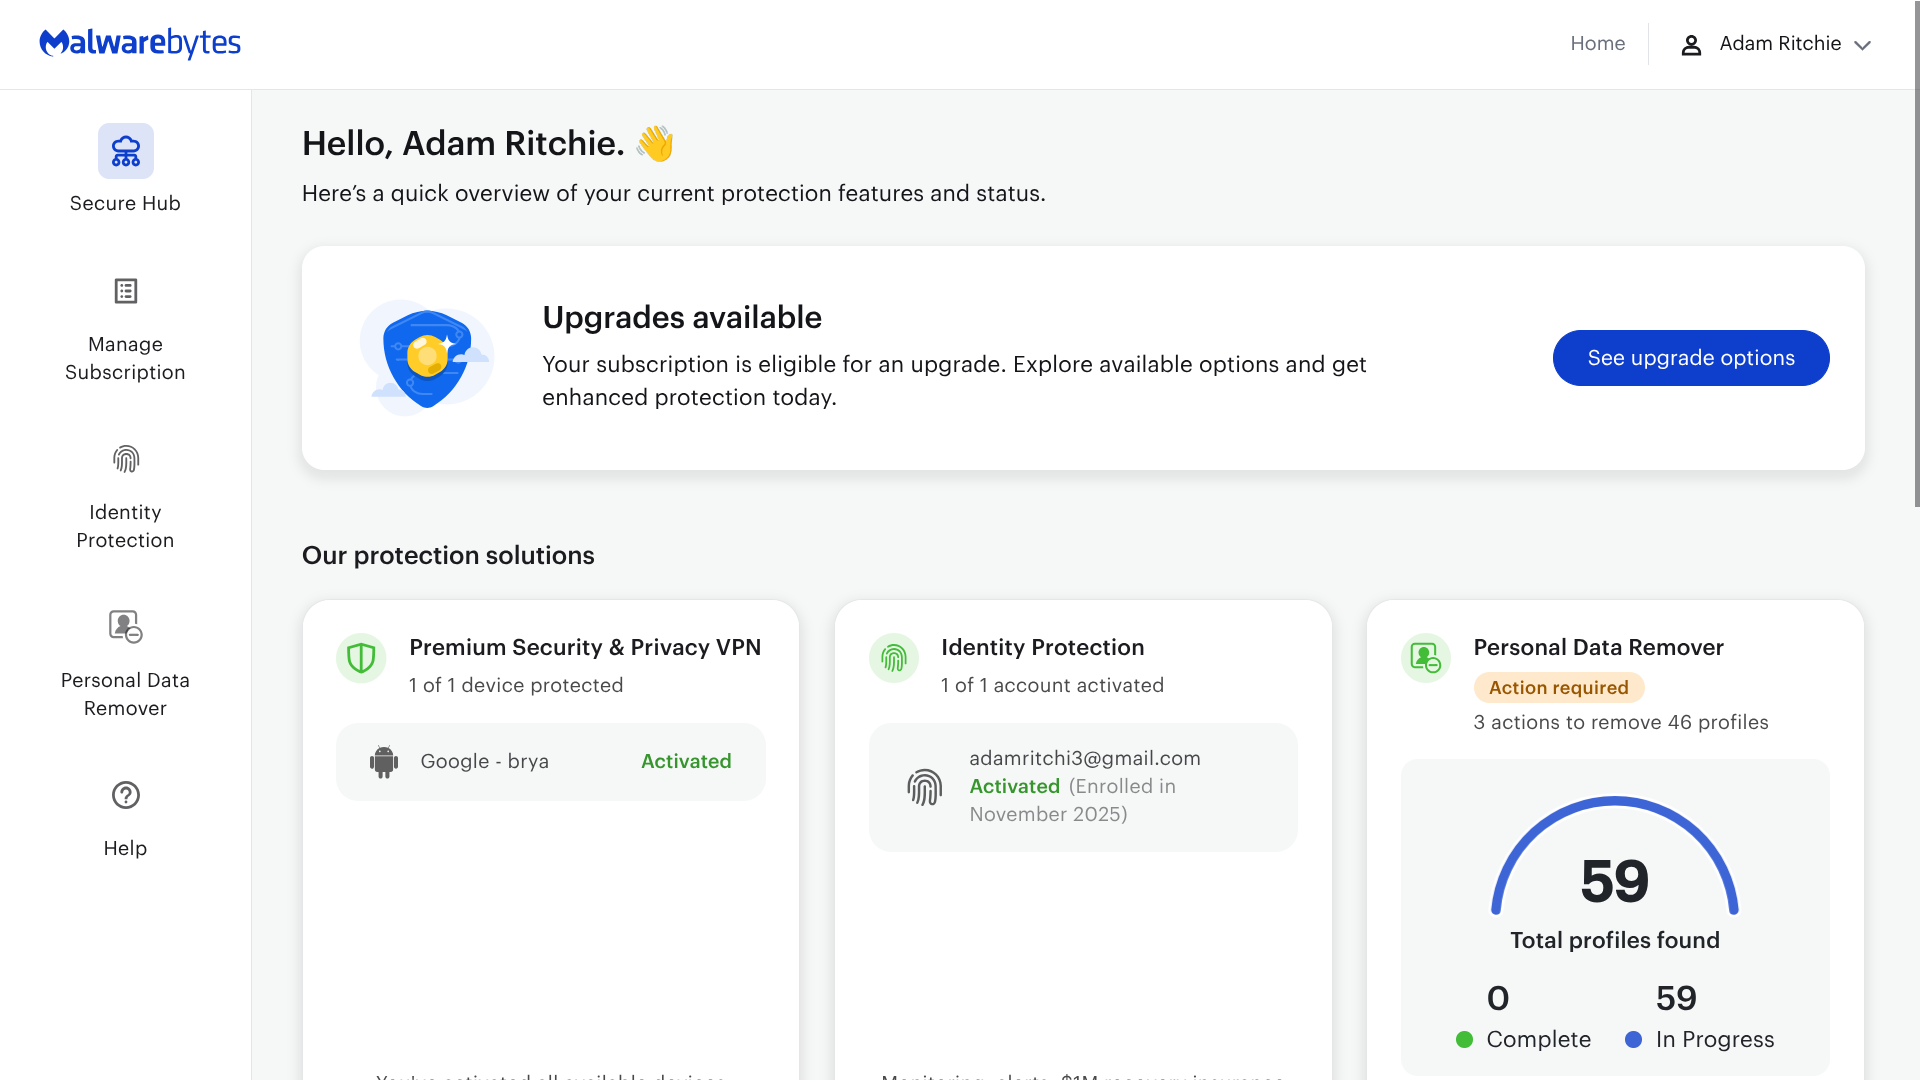Open the Identity Protection sidebar label
This screenshot has height=1080, width=1920.
(x=126, y=526)
